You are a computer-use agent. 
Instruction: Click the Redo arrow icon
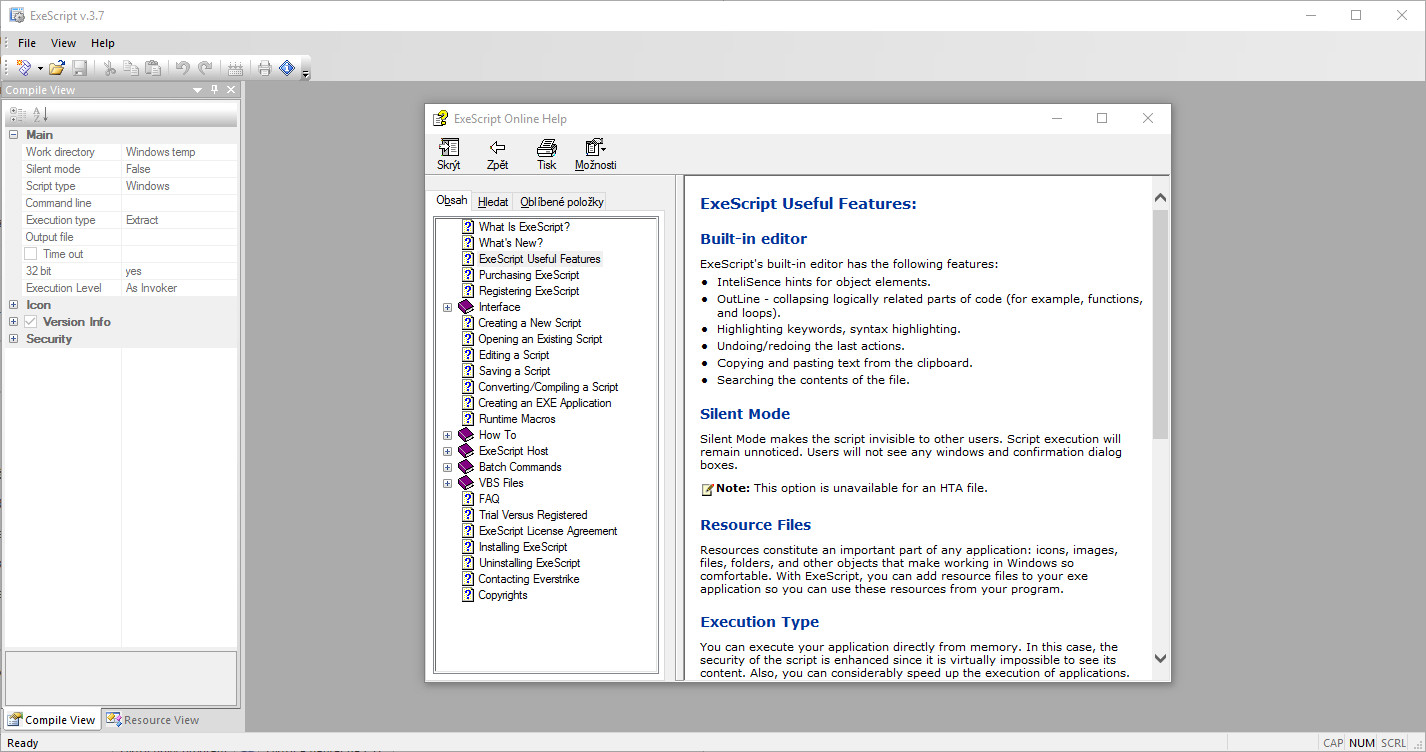[205, 68]
